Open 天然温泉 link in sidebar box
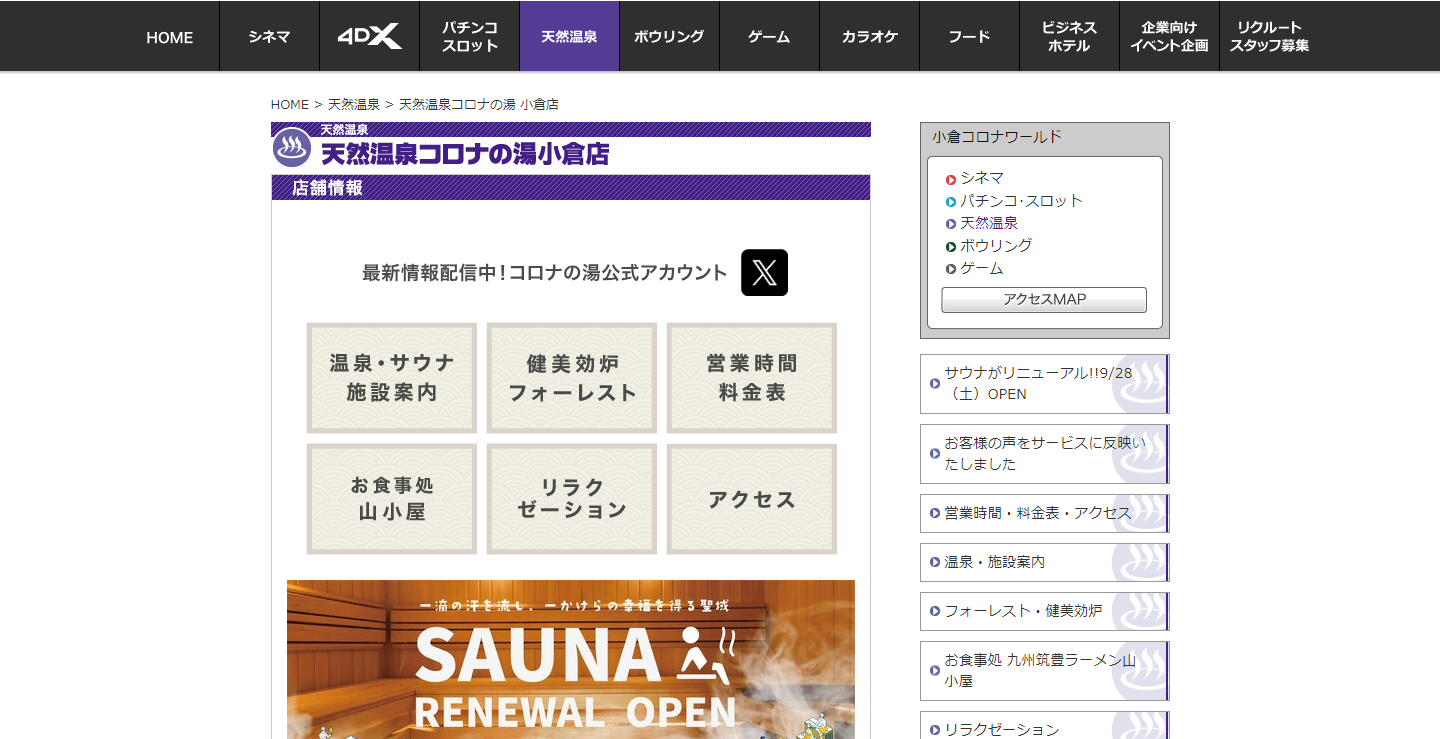The image size is (1440, 739). 989,223
